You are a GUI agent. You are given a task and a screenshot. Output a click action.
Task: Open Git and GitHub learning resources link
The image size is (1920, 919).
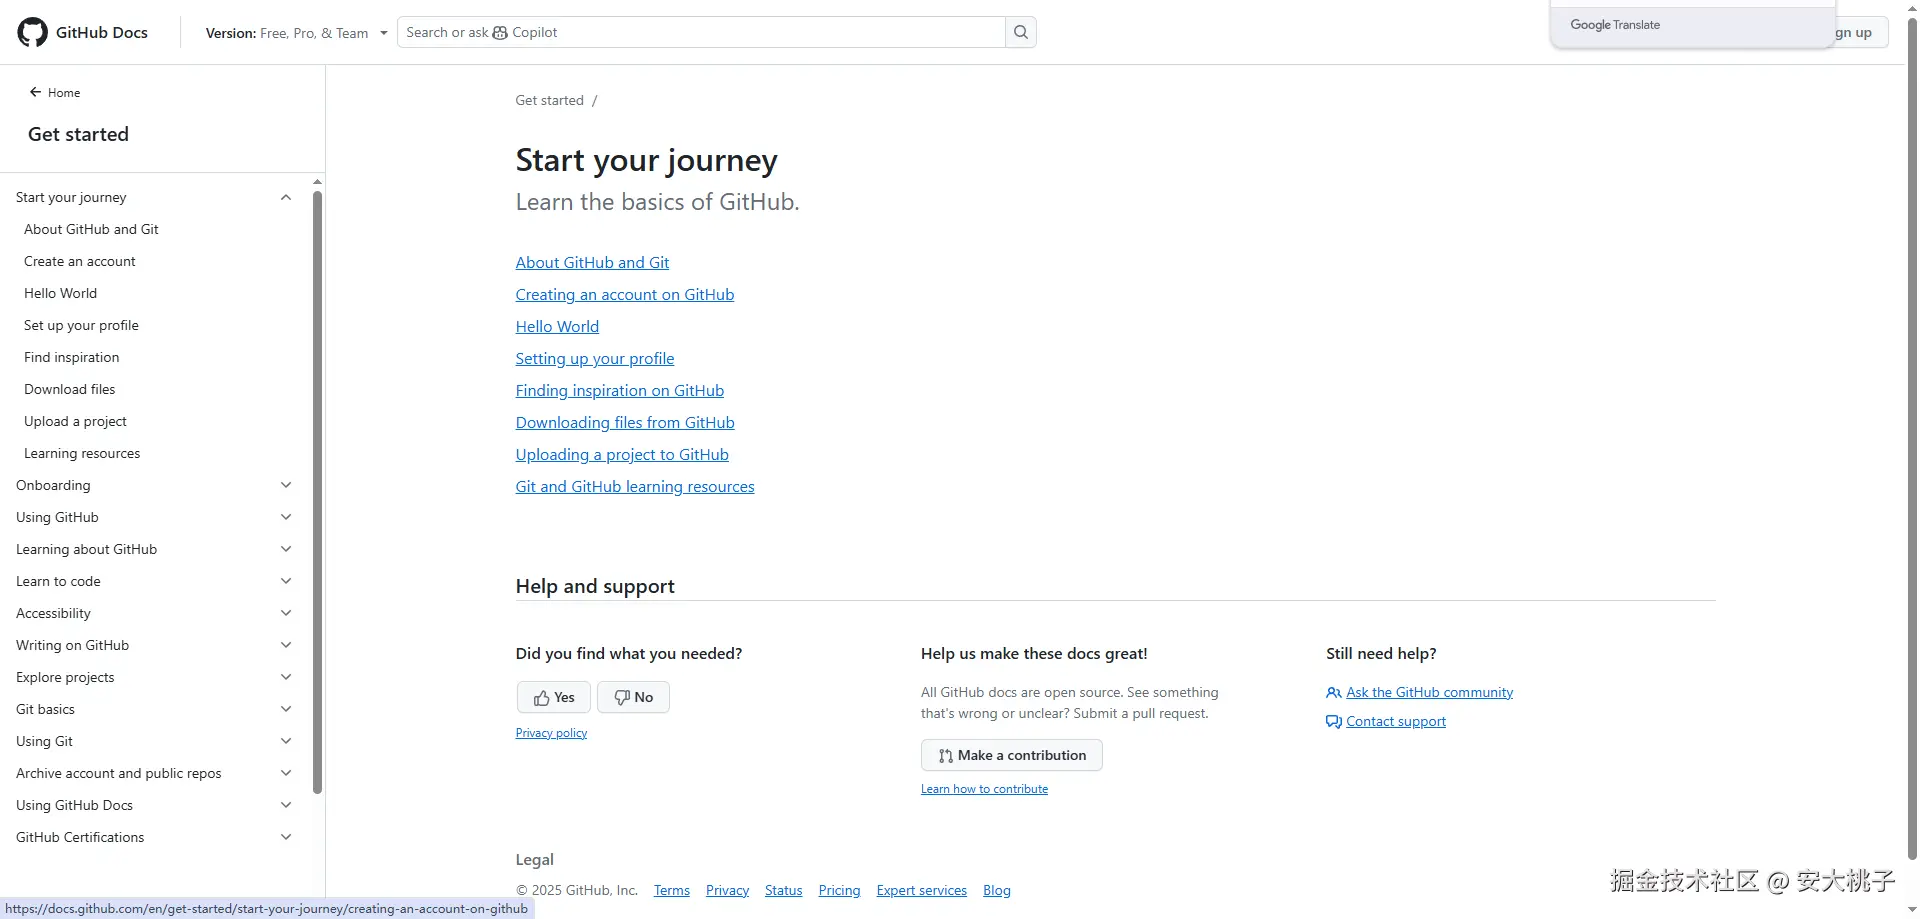pos(634,486)
